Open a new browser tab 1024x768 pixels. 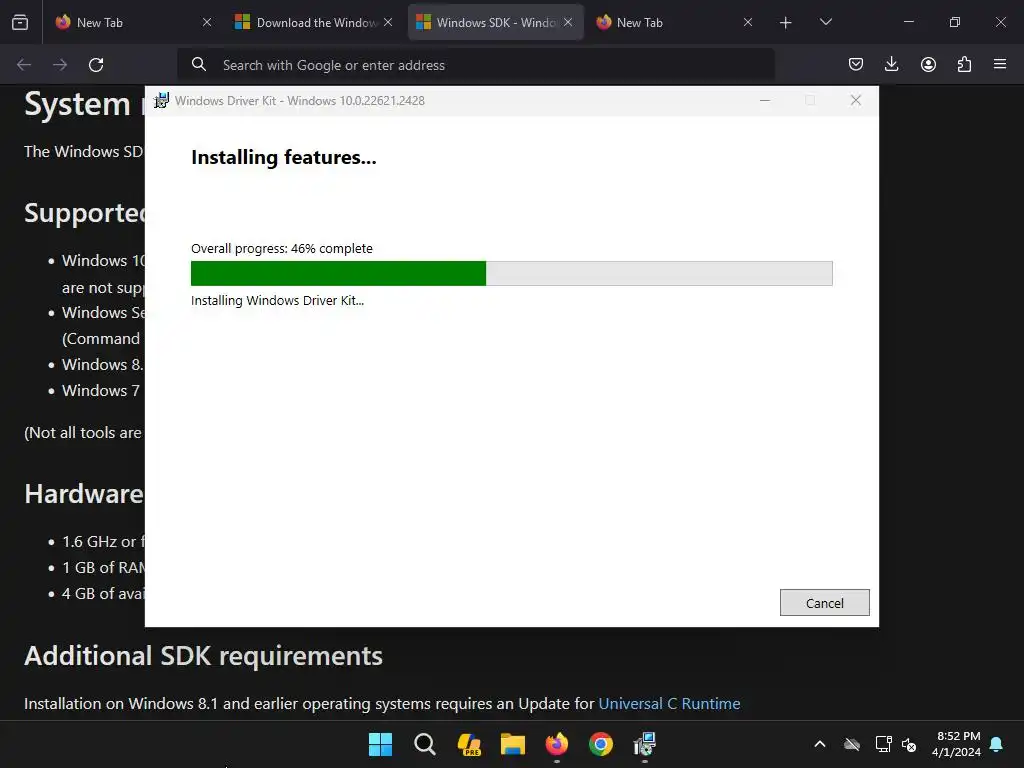click(786, 23)
